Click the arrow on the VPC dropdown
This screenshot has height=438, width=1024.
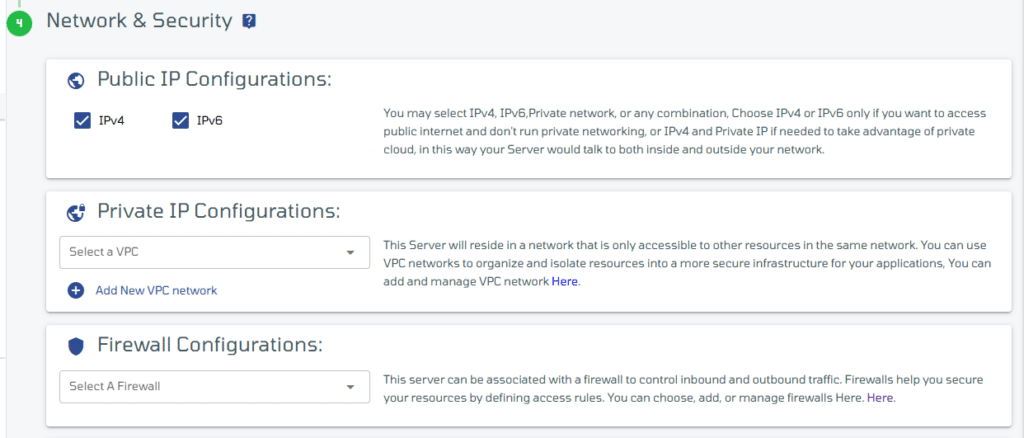[351, 253]
